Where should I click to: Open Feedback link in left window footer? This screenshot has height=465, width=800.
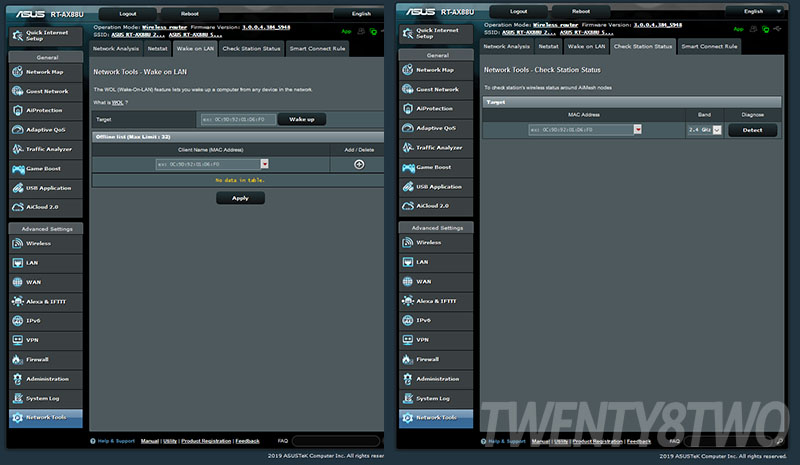point(247,441)
